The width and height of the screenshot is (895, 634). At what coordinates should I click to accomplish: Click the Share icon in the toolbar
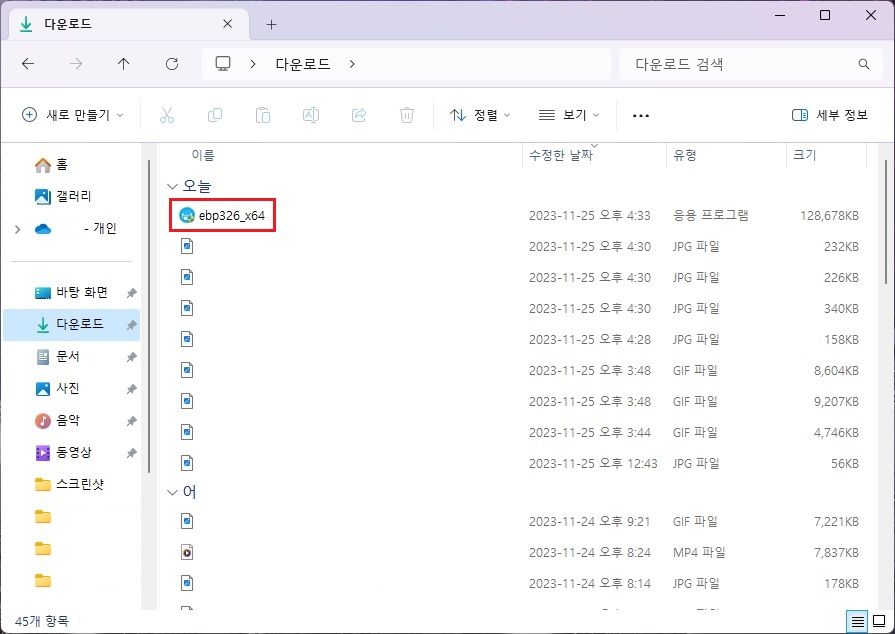pos(359,114)
